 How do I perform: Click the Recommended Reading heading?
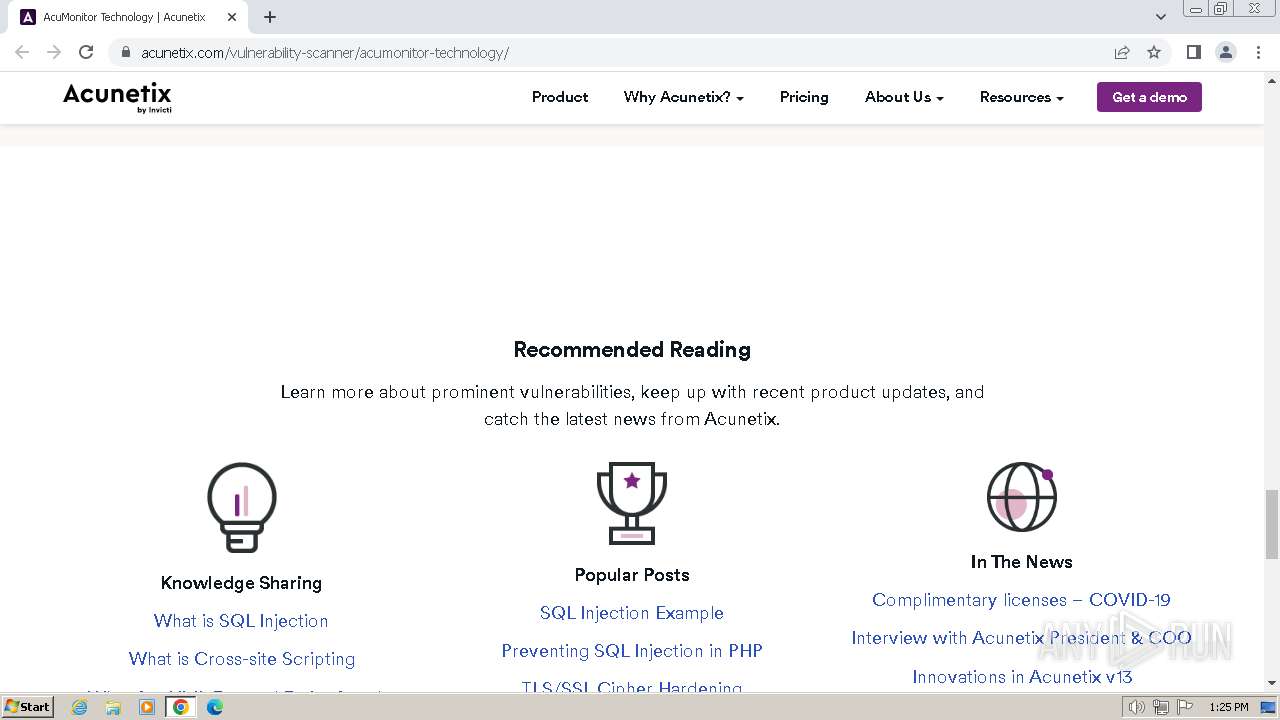tap(632, 350)
